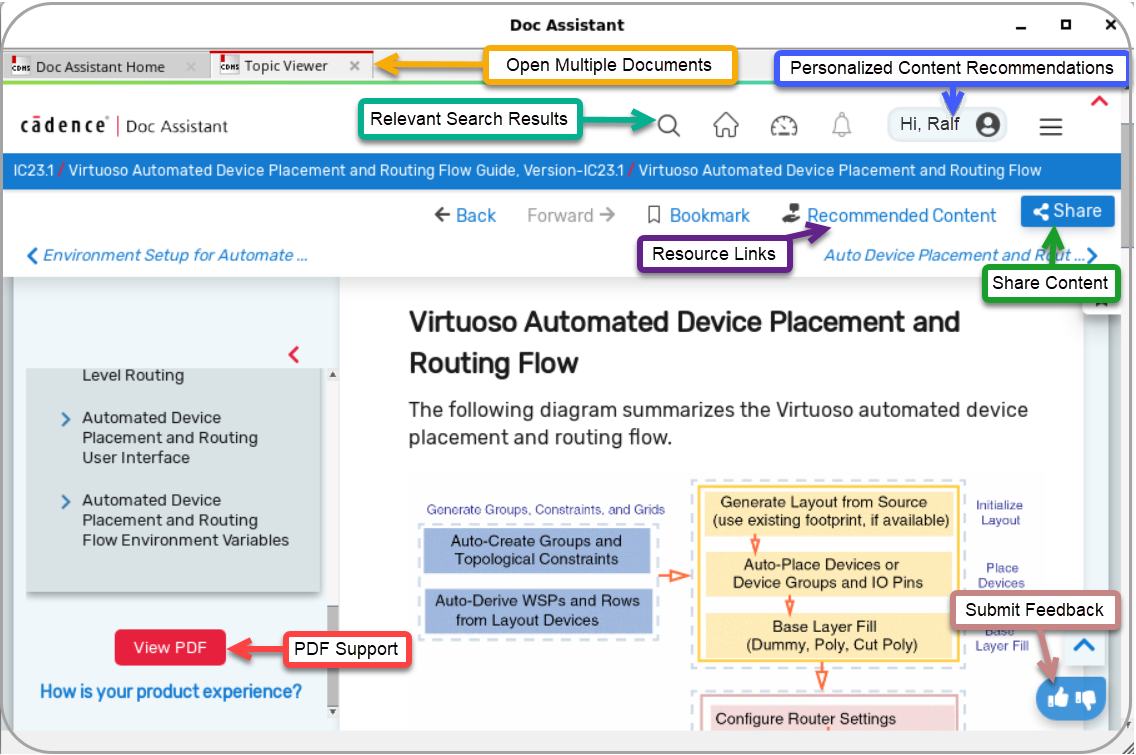Click the Initialize Layout label
The image size is (1136, 755).
1000,512
